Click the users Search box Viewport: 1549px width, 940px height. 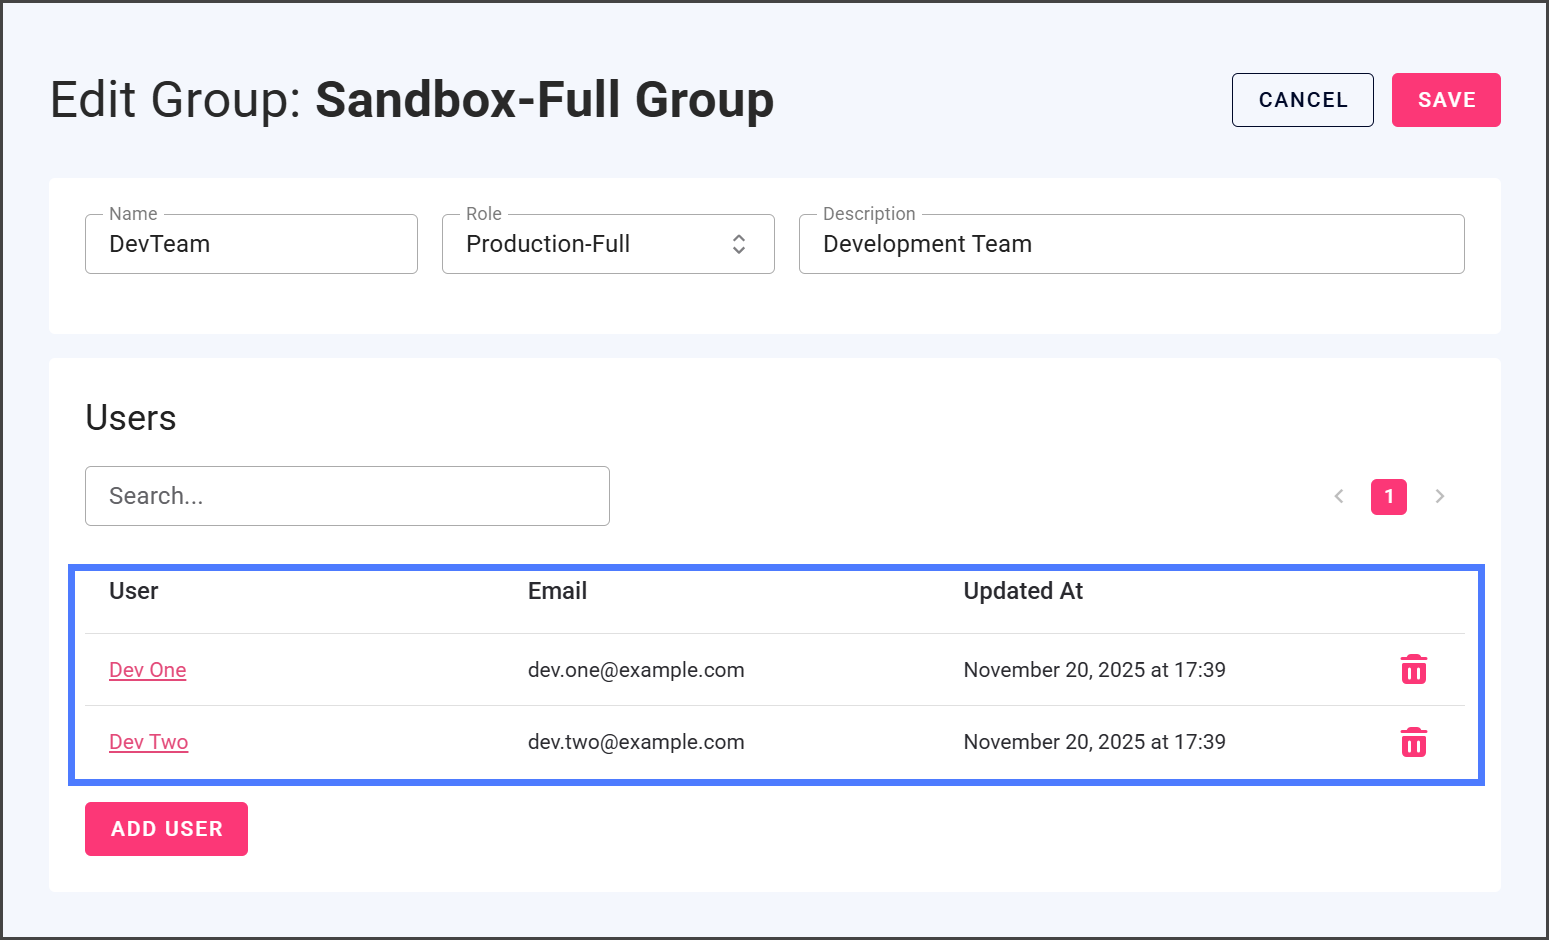click(x=347, y=496)
